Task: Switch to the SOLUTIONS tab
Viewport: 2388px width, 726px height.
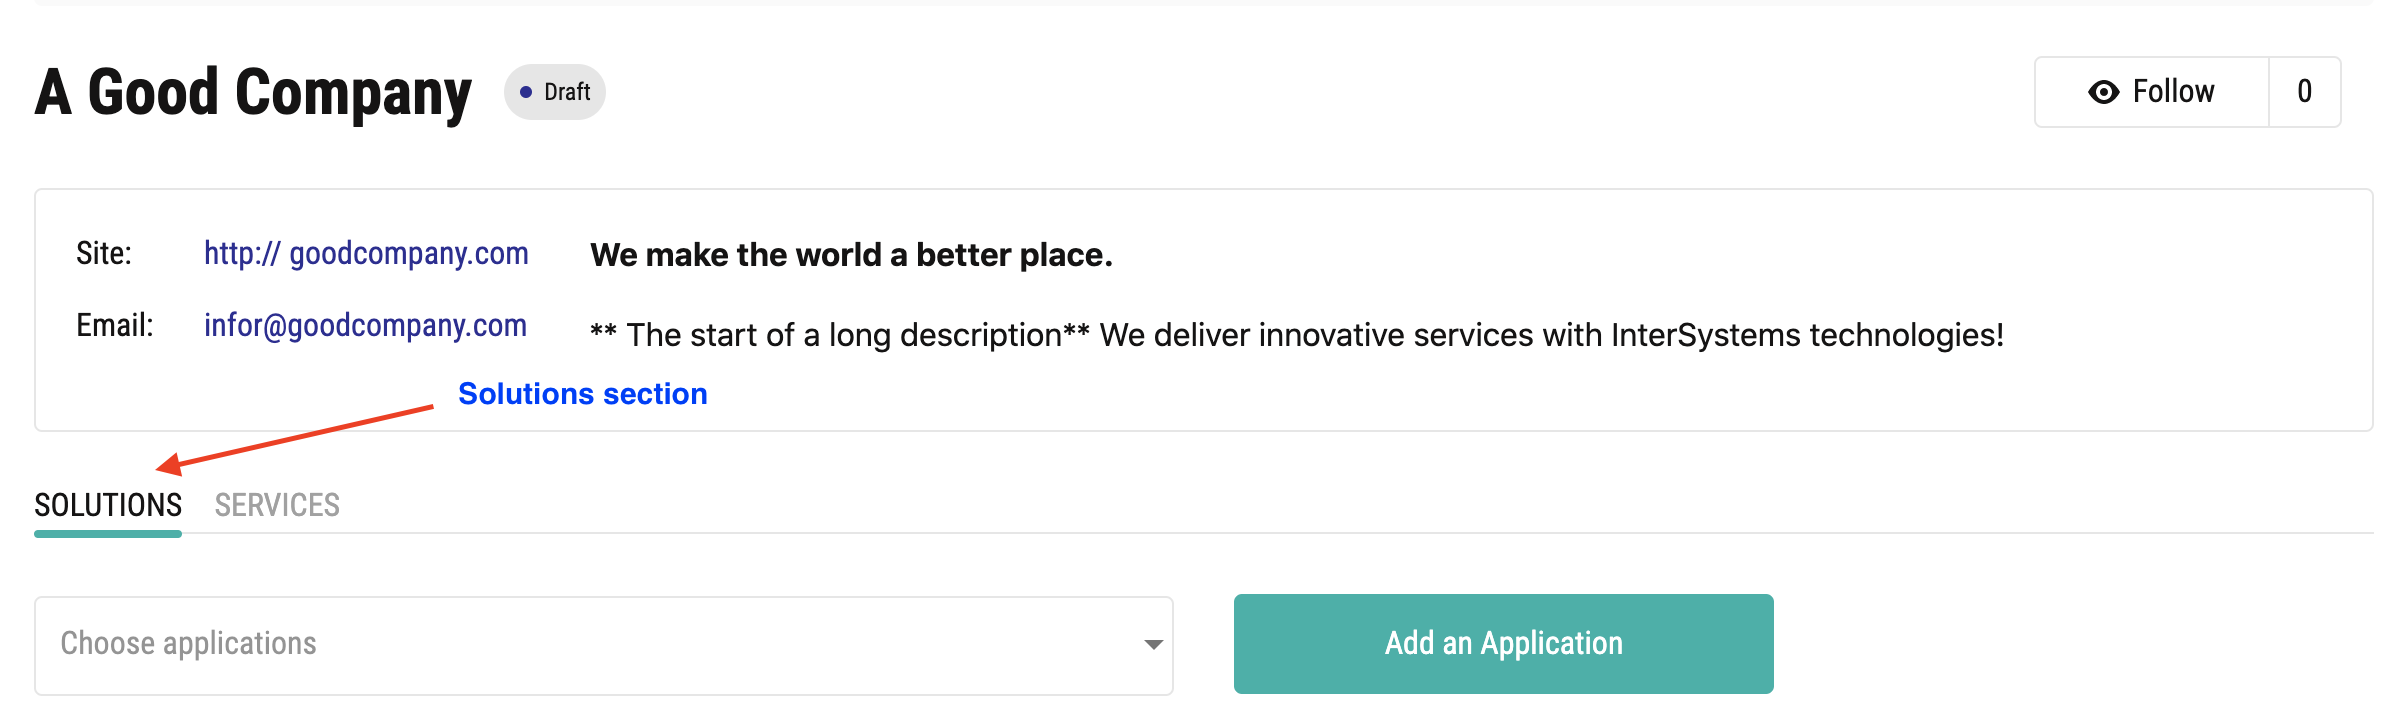Action: pos(108,505)
